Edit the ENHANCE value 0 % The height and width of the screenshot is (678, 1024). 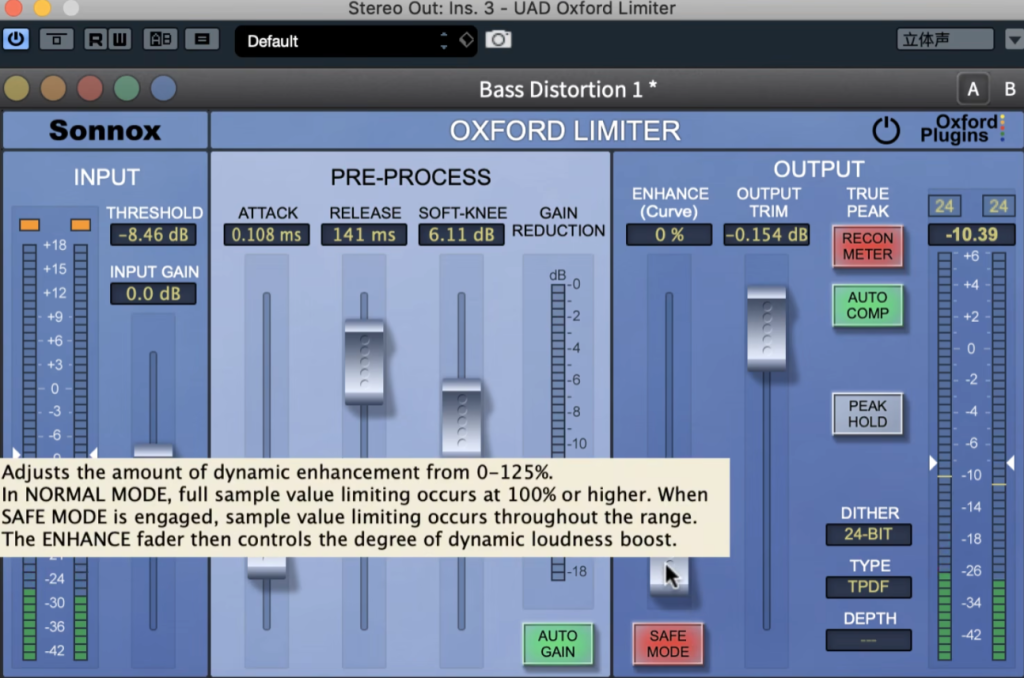(x=669, y=234)
